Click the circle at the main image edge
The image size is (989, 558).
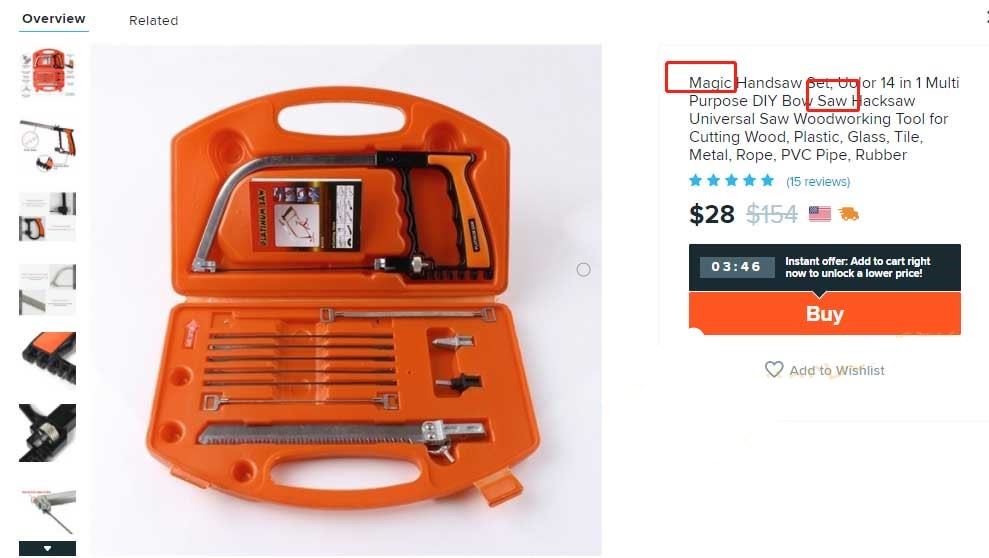pyautogui.click(x=583, y=270)
